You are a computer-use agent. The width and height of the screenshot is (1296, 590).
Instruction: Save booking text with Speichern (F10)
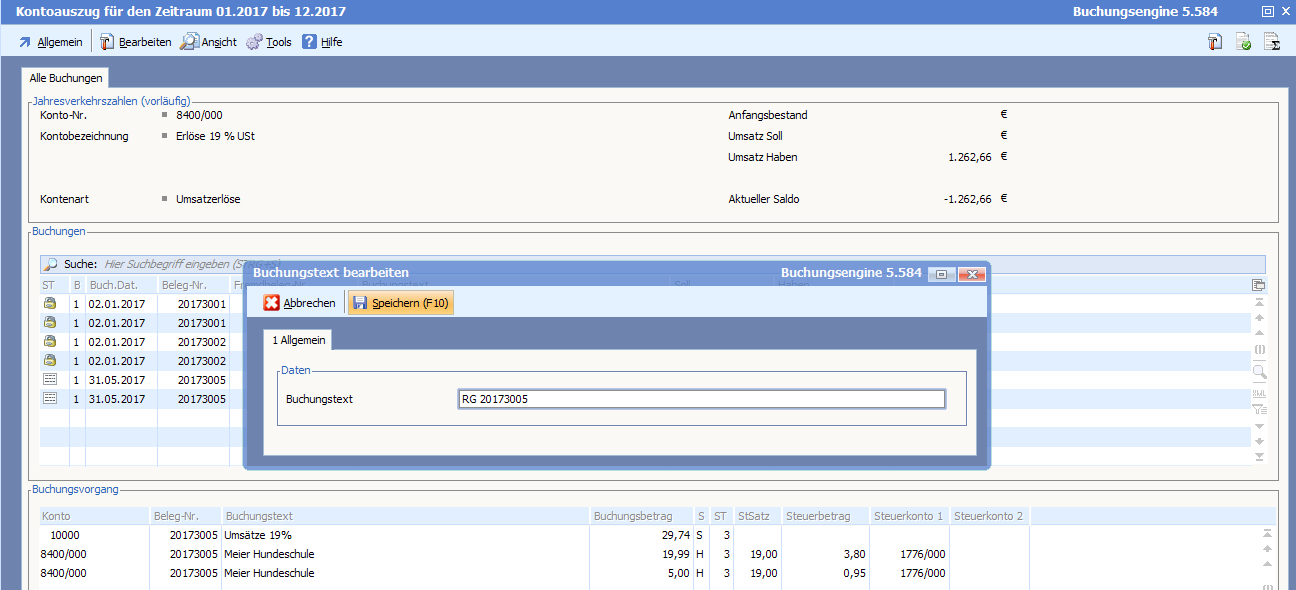[401, 303]
